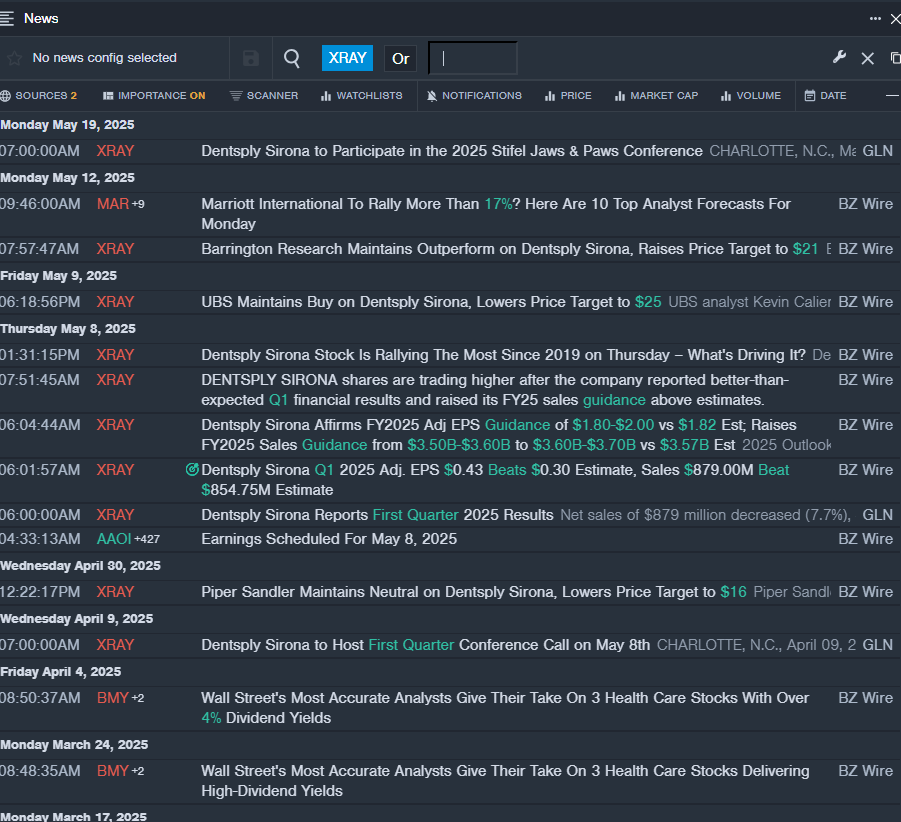This screenshot has height=822, width=901.
Task: Toggle the Importance ON filter
Action: point(154,95)
